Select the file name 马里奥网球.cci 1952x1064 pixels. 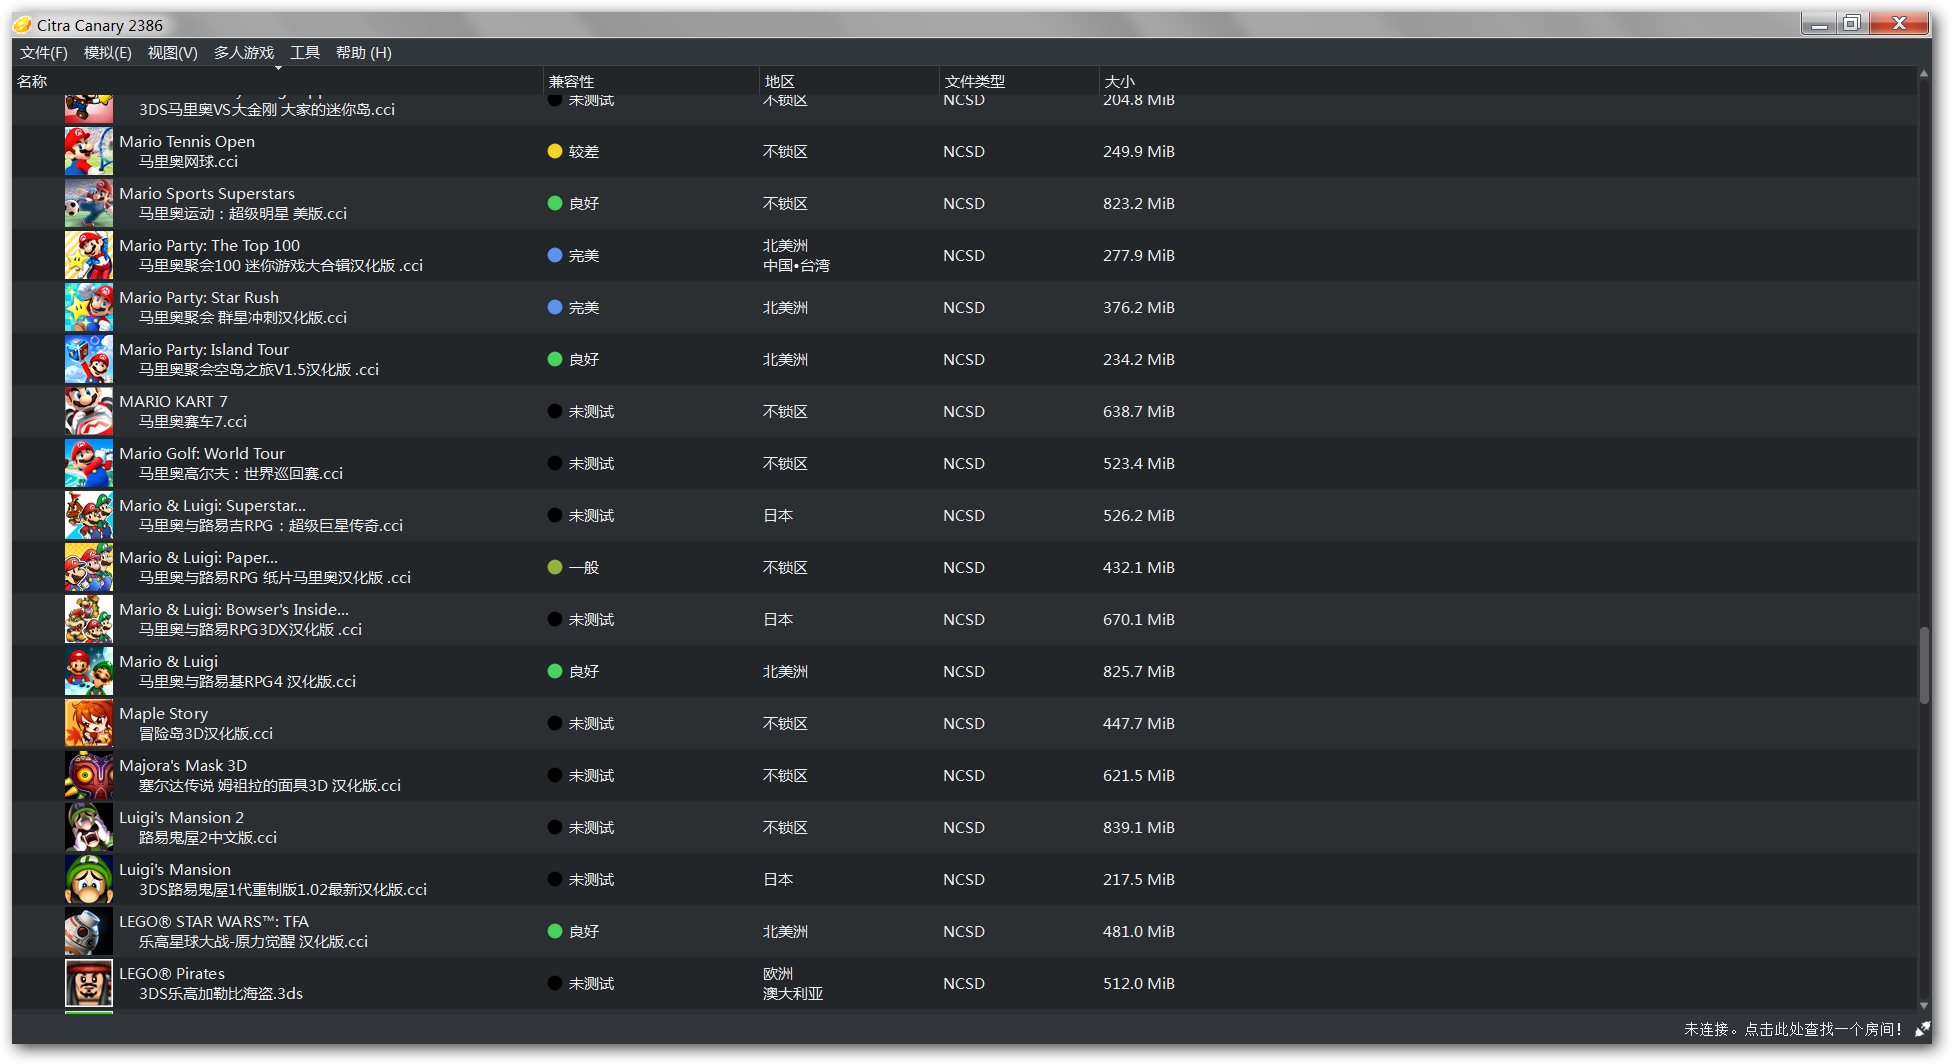188,162
